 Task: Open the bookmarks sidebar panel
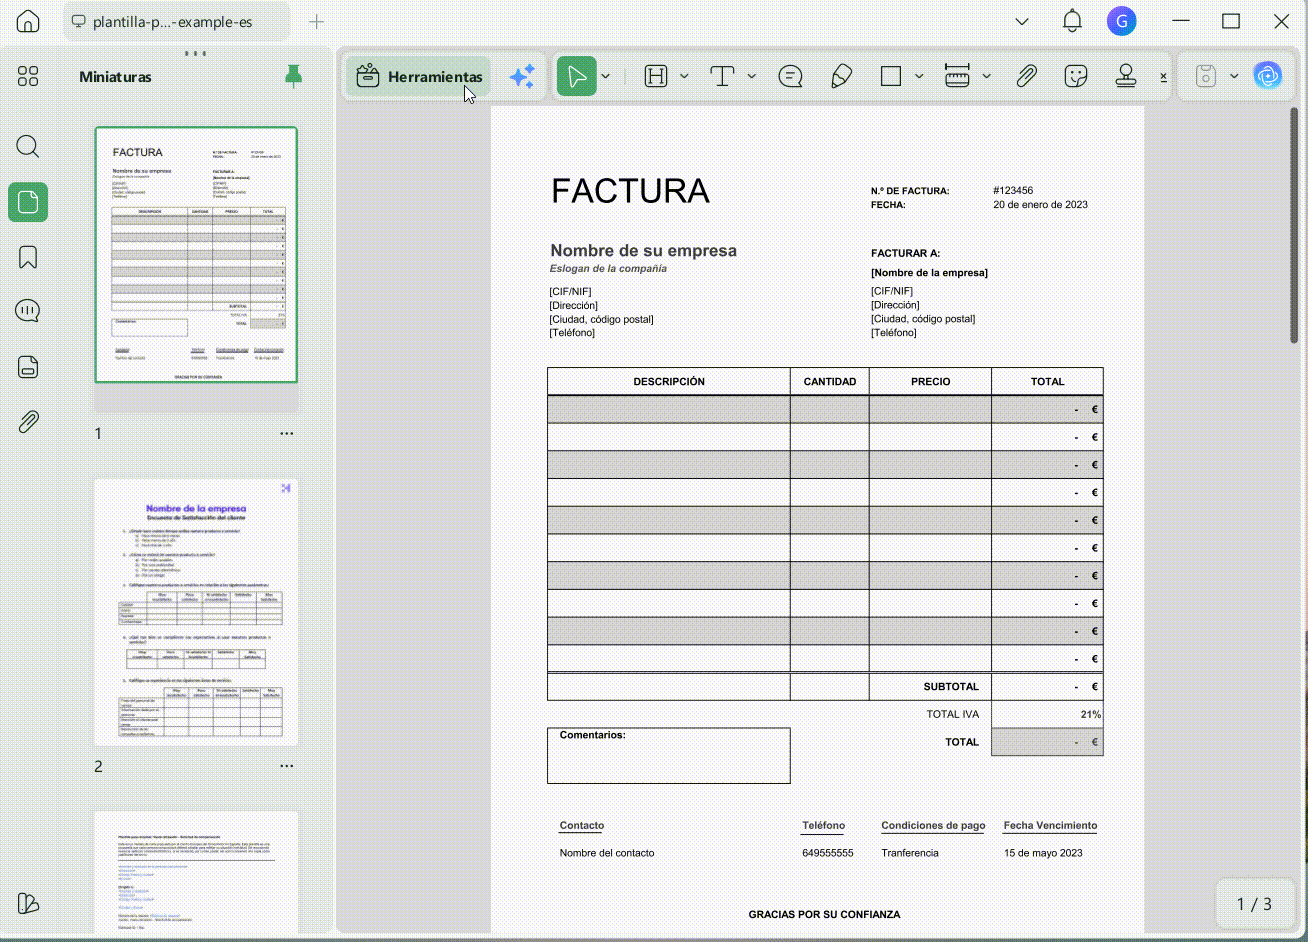[x=28, y=257]
